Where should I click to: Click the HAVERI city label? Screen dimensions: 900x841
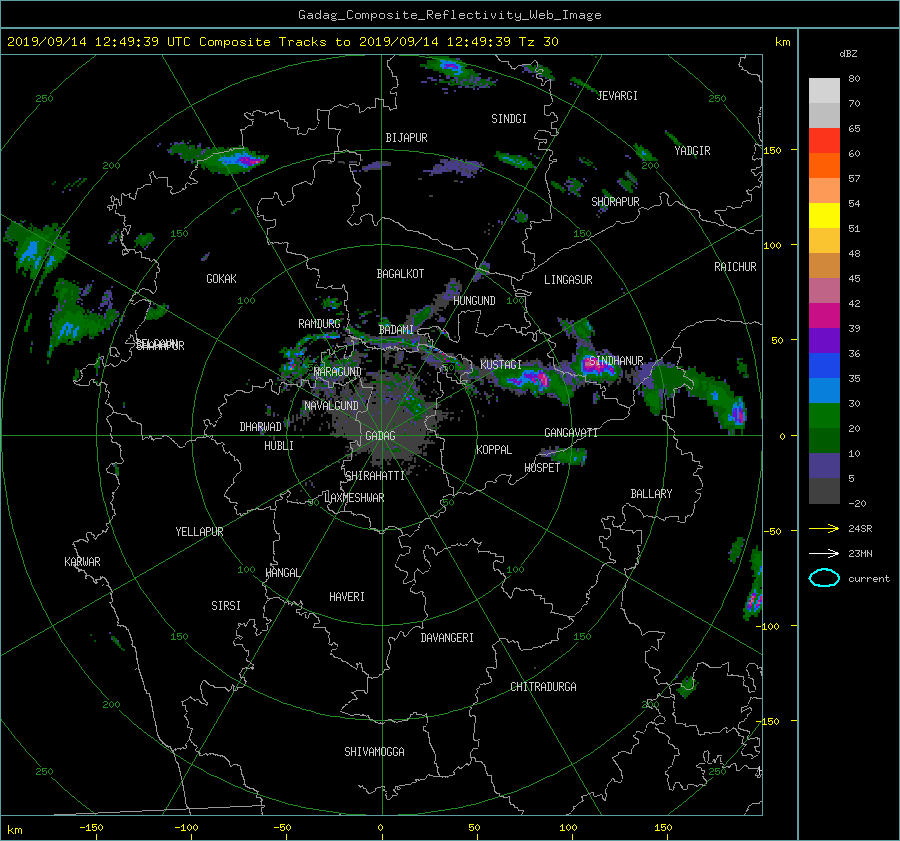(x=347, y=597)
